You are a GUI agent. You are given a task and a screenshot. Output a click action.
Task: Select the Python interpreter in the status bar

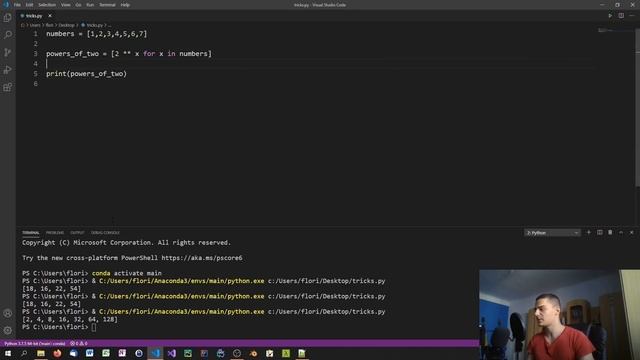pyautogui.click(x=35, y=344)
